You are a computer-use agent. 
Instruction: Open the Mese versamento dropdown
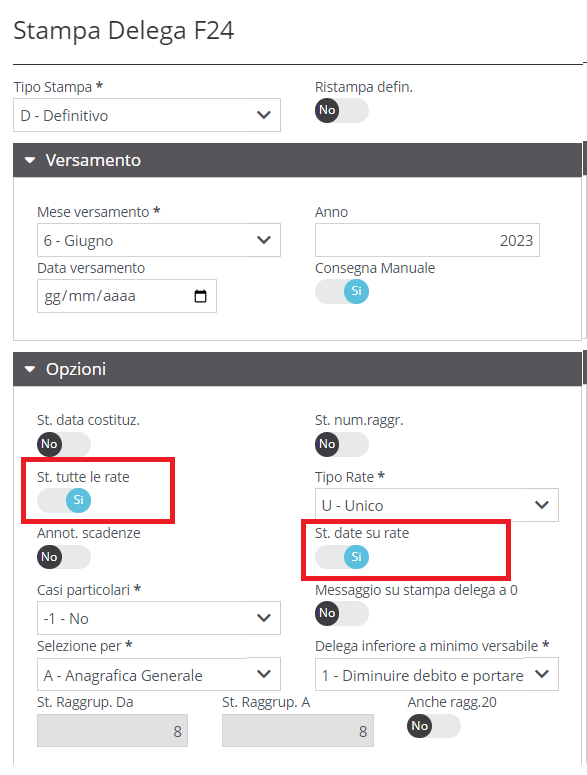[x=159, y=240]
